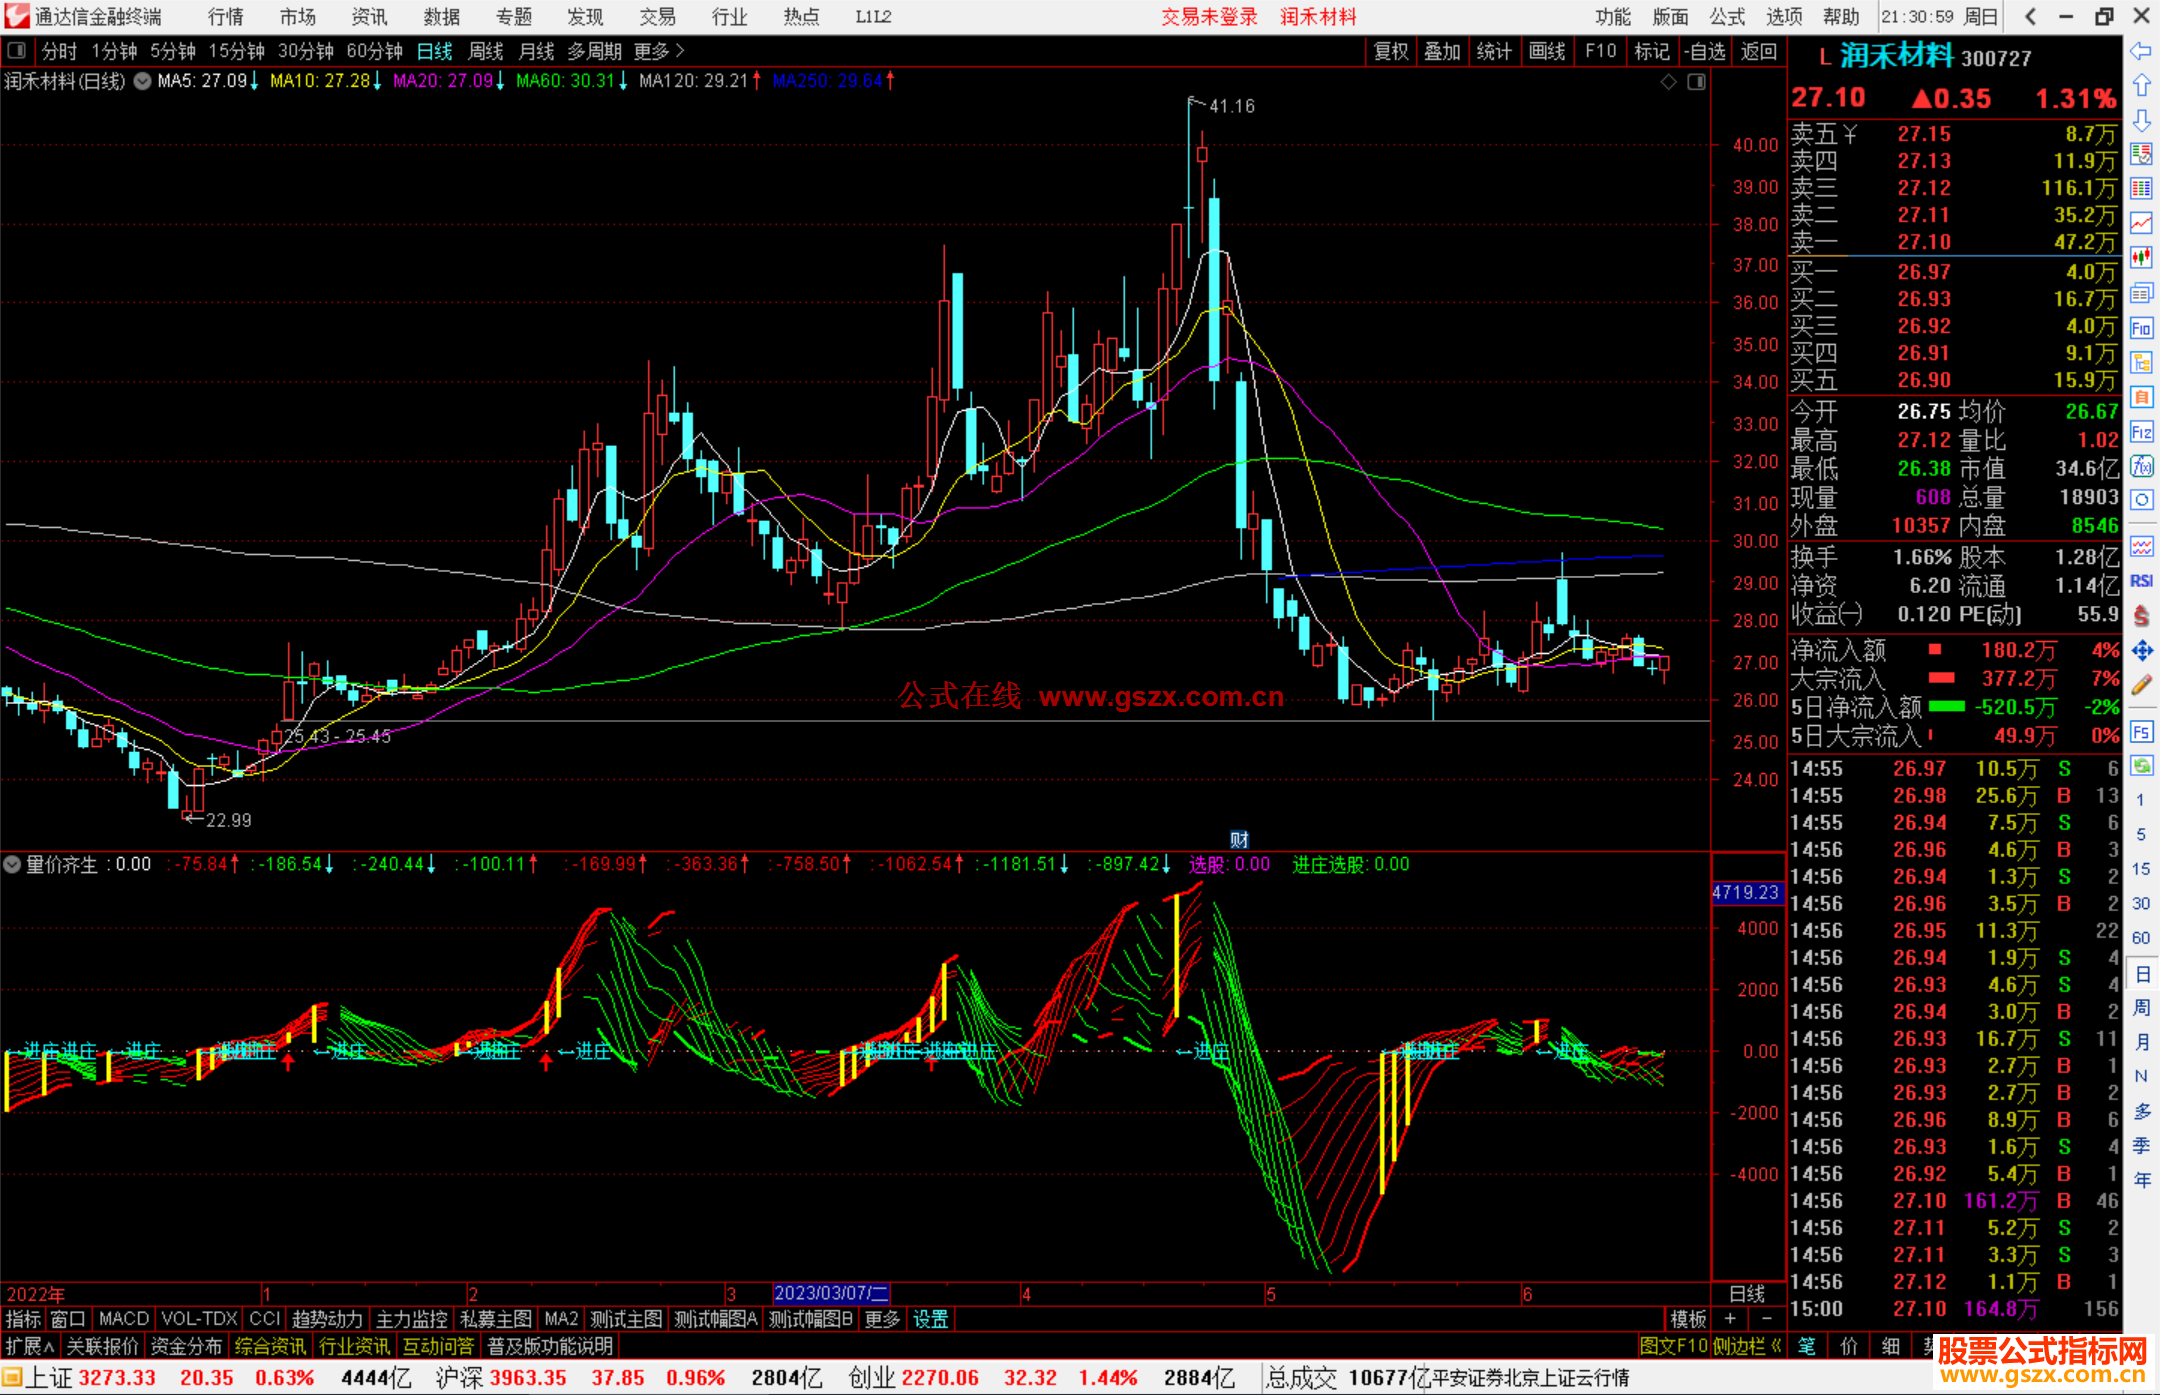Open the 更多 indicators dropdown in bottom bar
The width and height of the screenshot is (2160, 1395).
(882, 1319)
